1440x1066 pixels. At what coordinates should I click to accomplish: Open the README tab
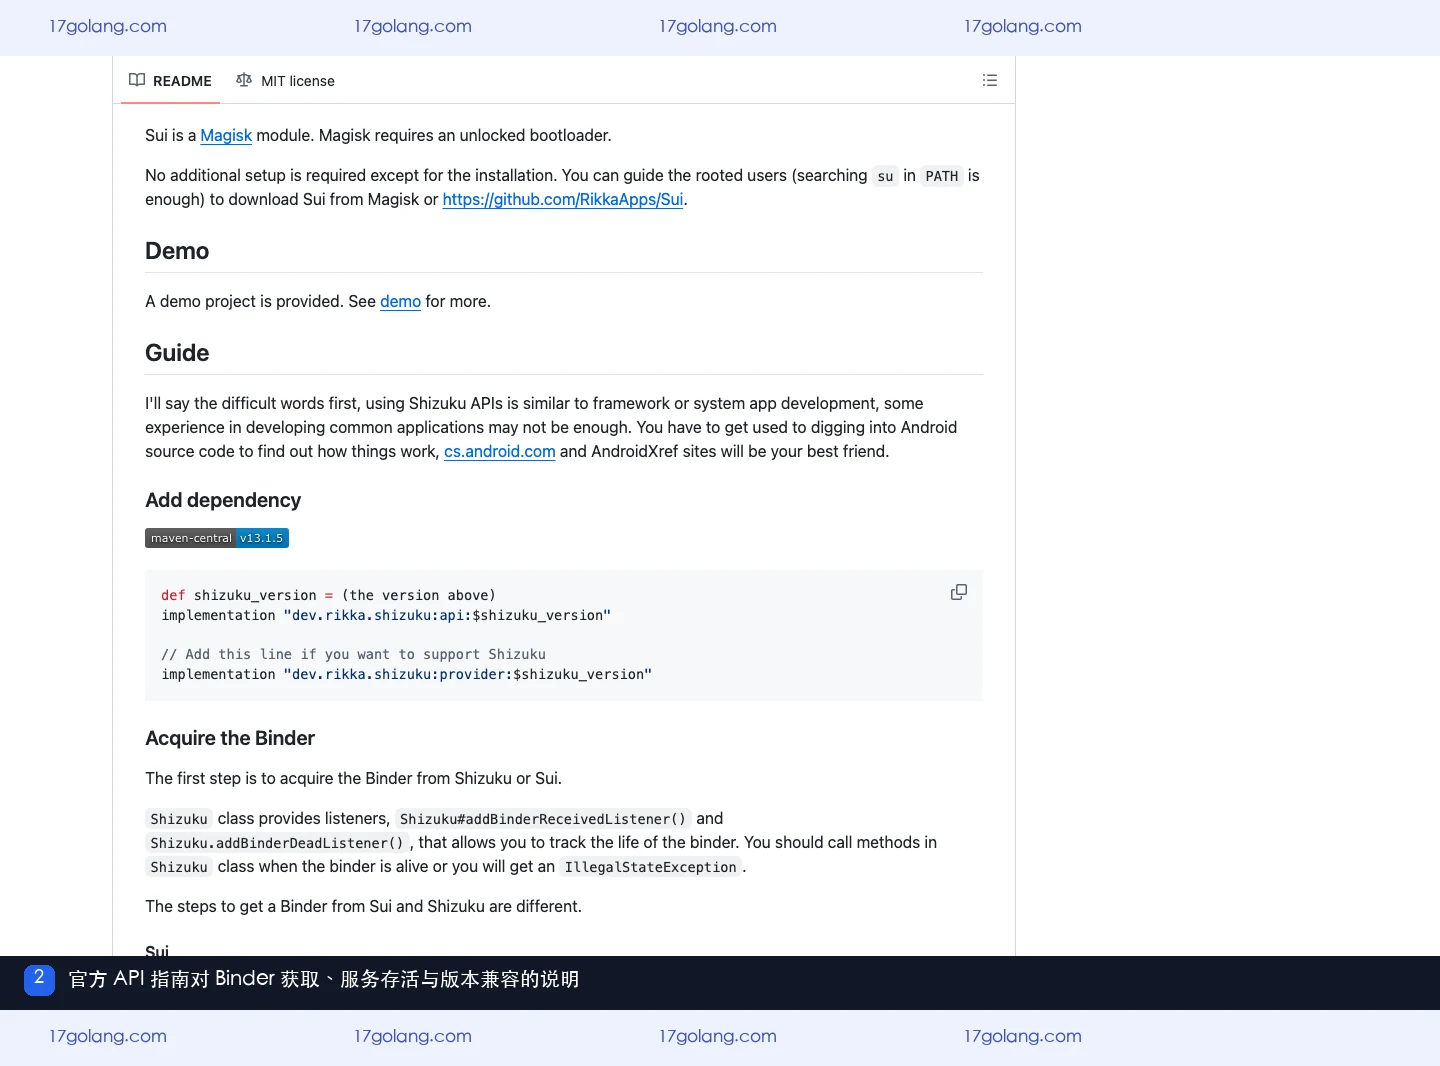(170, 80)
